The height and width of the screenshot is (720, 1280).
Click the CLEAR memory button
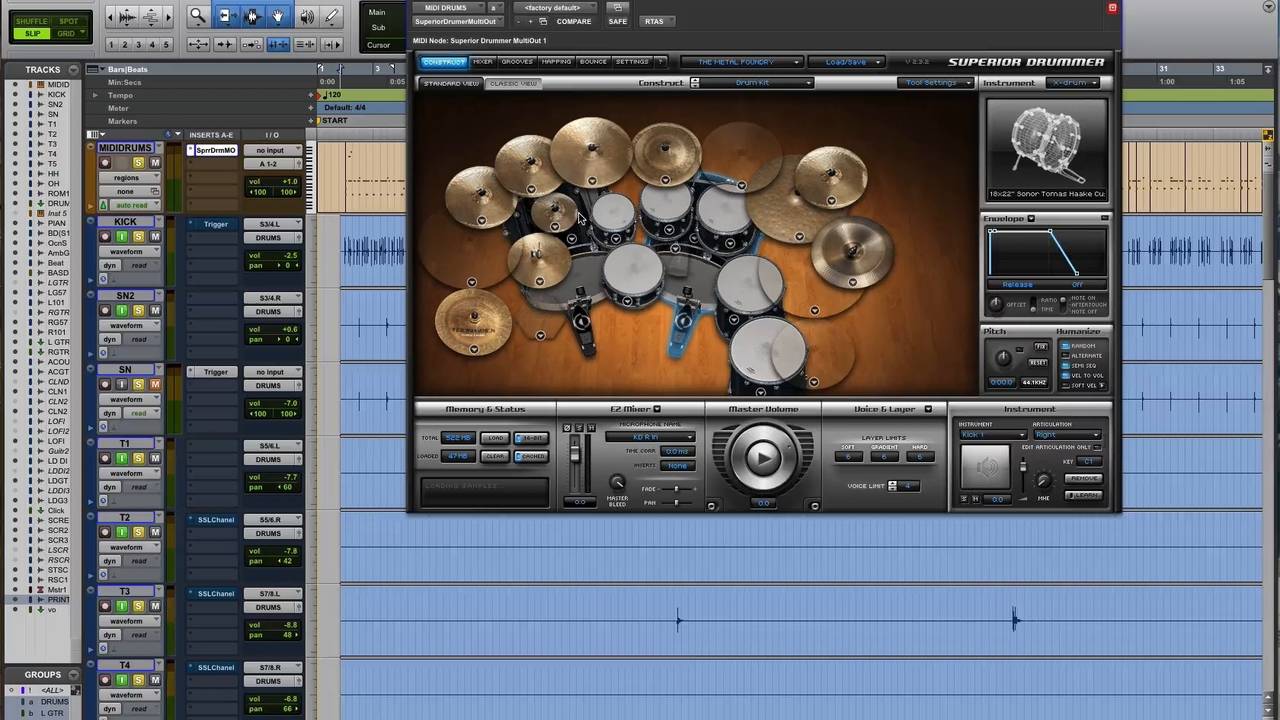(495, 456)
